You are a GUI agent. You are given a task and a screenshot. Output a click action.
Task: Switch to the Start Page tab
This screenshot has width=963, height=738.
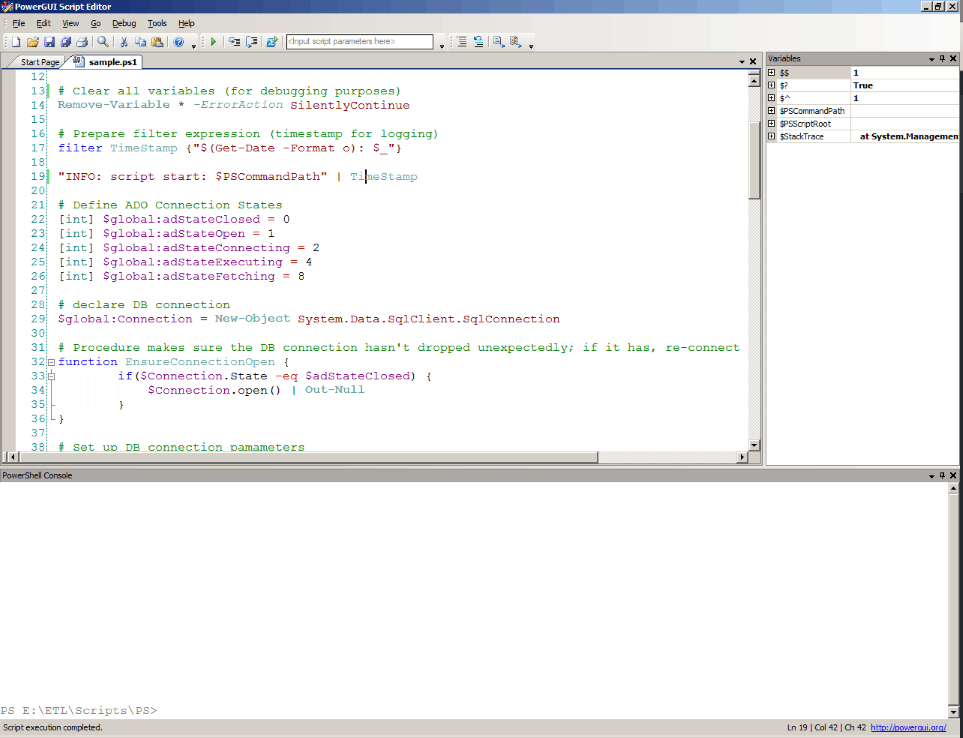(40, 62)
